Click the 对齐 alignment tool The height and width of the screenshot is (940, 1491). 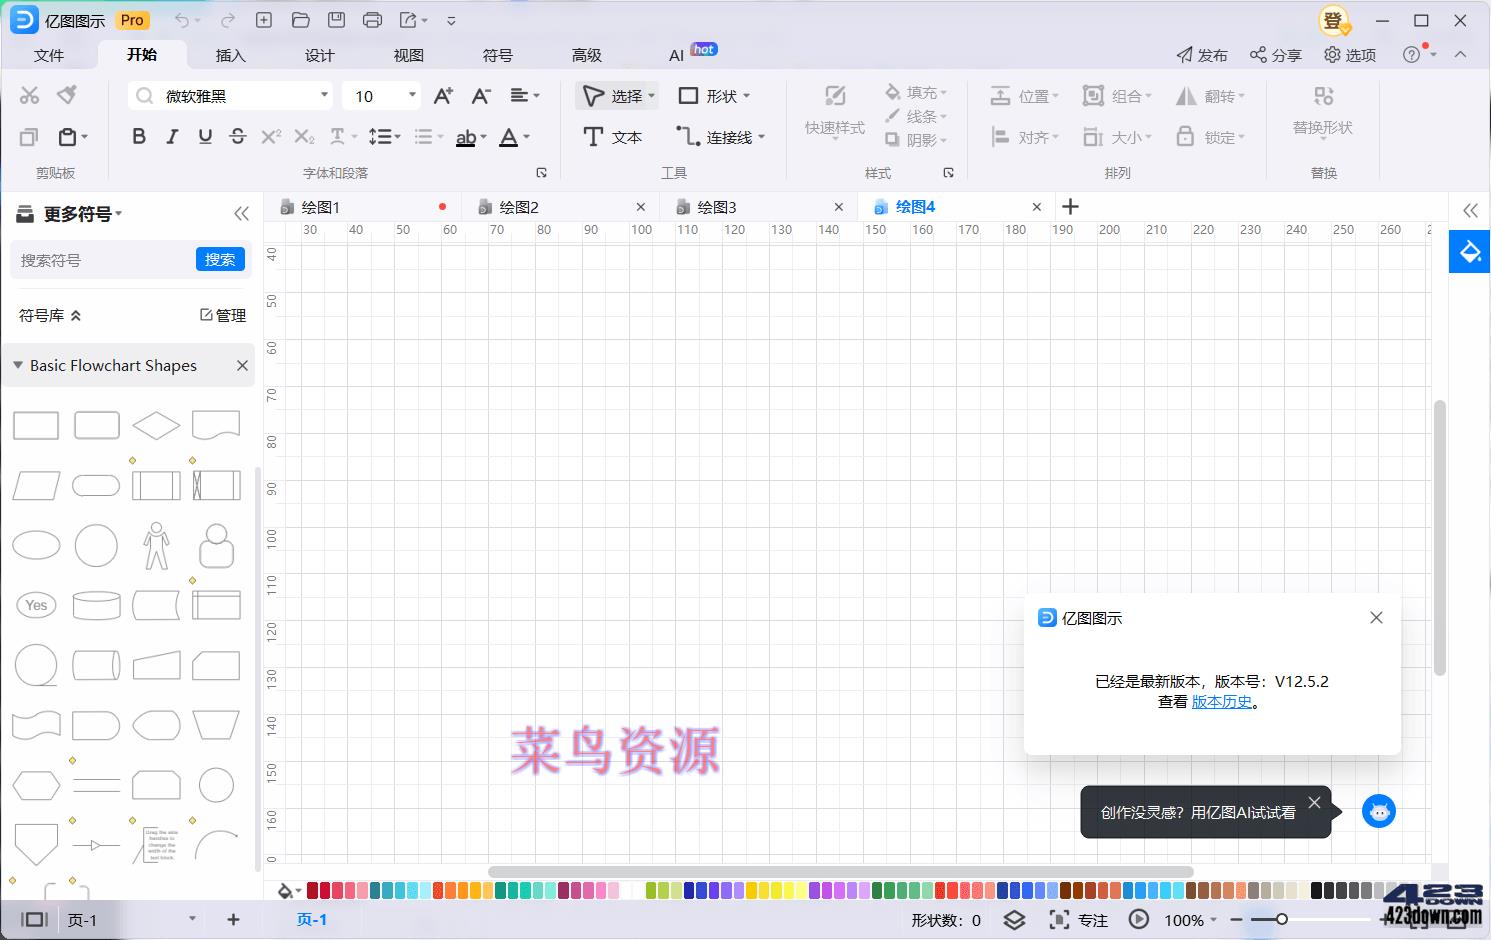point(1026,137)
